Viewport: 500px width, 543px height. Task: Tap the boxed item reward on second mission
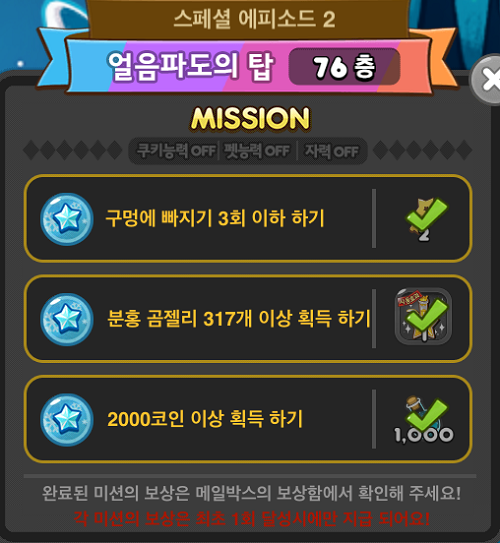(423, 316)
